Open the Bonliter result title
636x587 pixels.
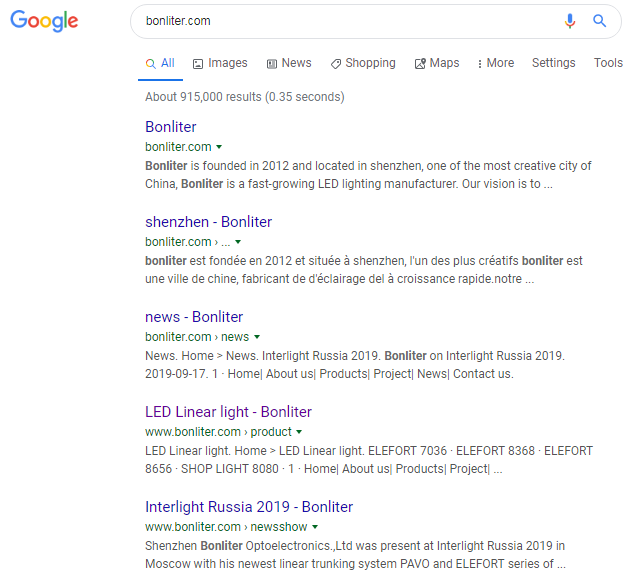[171, 127]
